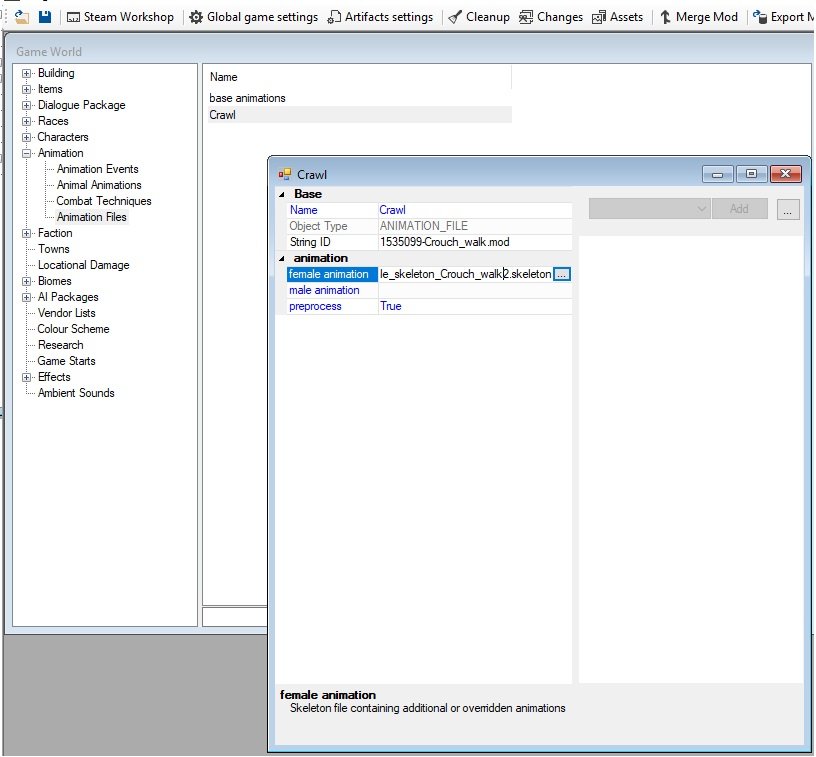The width and height of the screenshot is (816, 757).
Task: Select the 'base animations' list row
Action: point(359,98)
